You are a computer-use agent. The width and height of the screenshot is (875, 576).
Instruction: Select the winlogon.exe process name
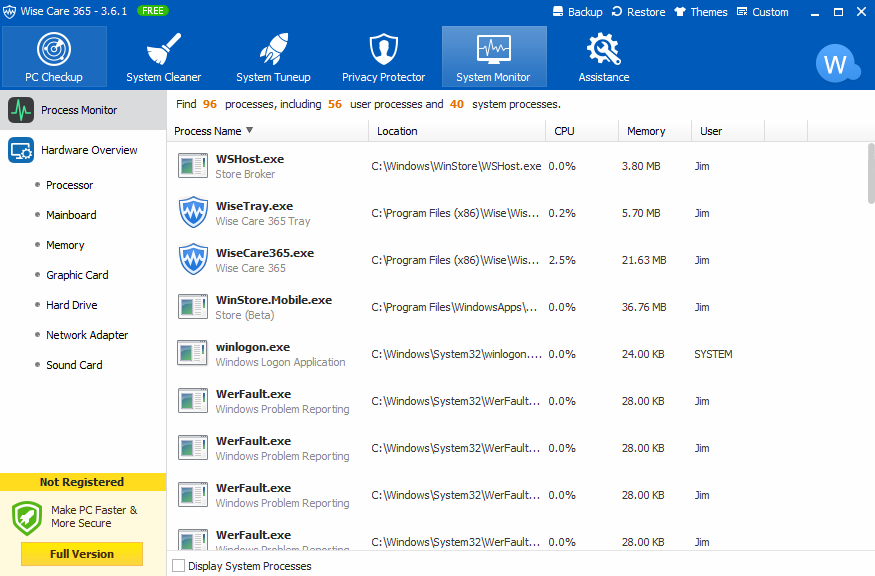[253, 347]
